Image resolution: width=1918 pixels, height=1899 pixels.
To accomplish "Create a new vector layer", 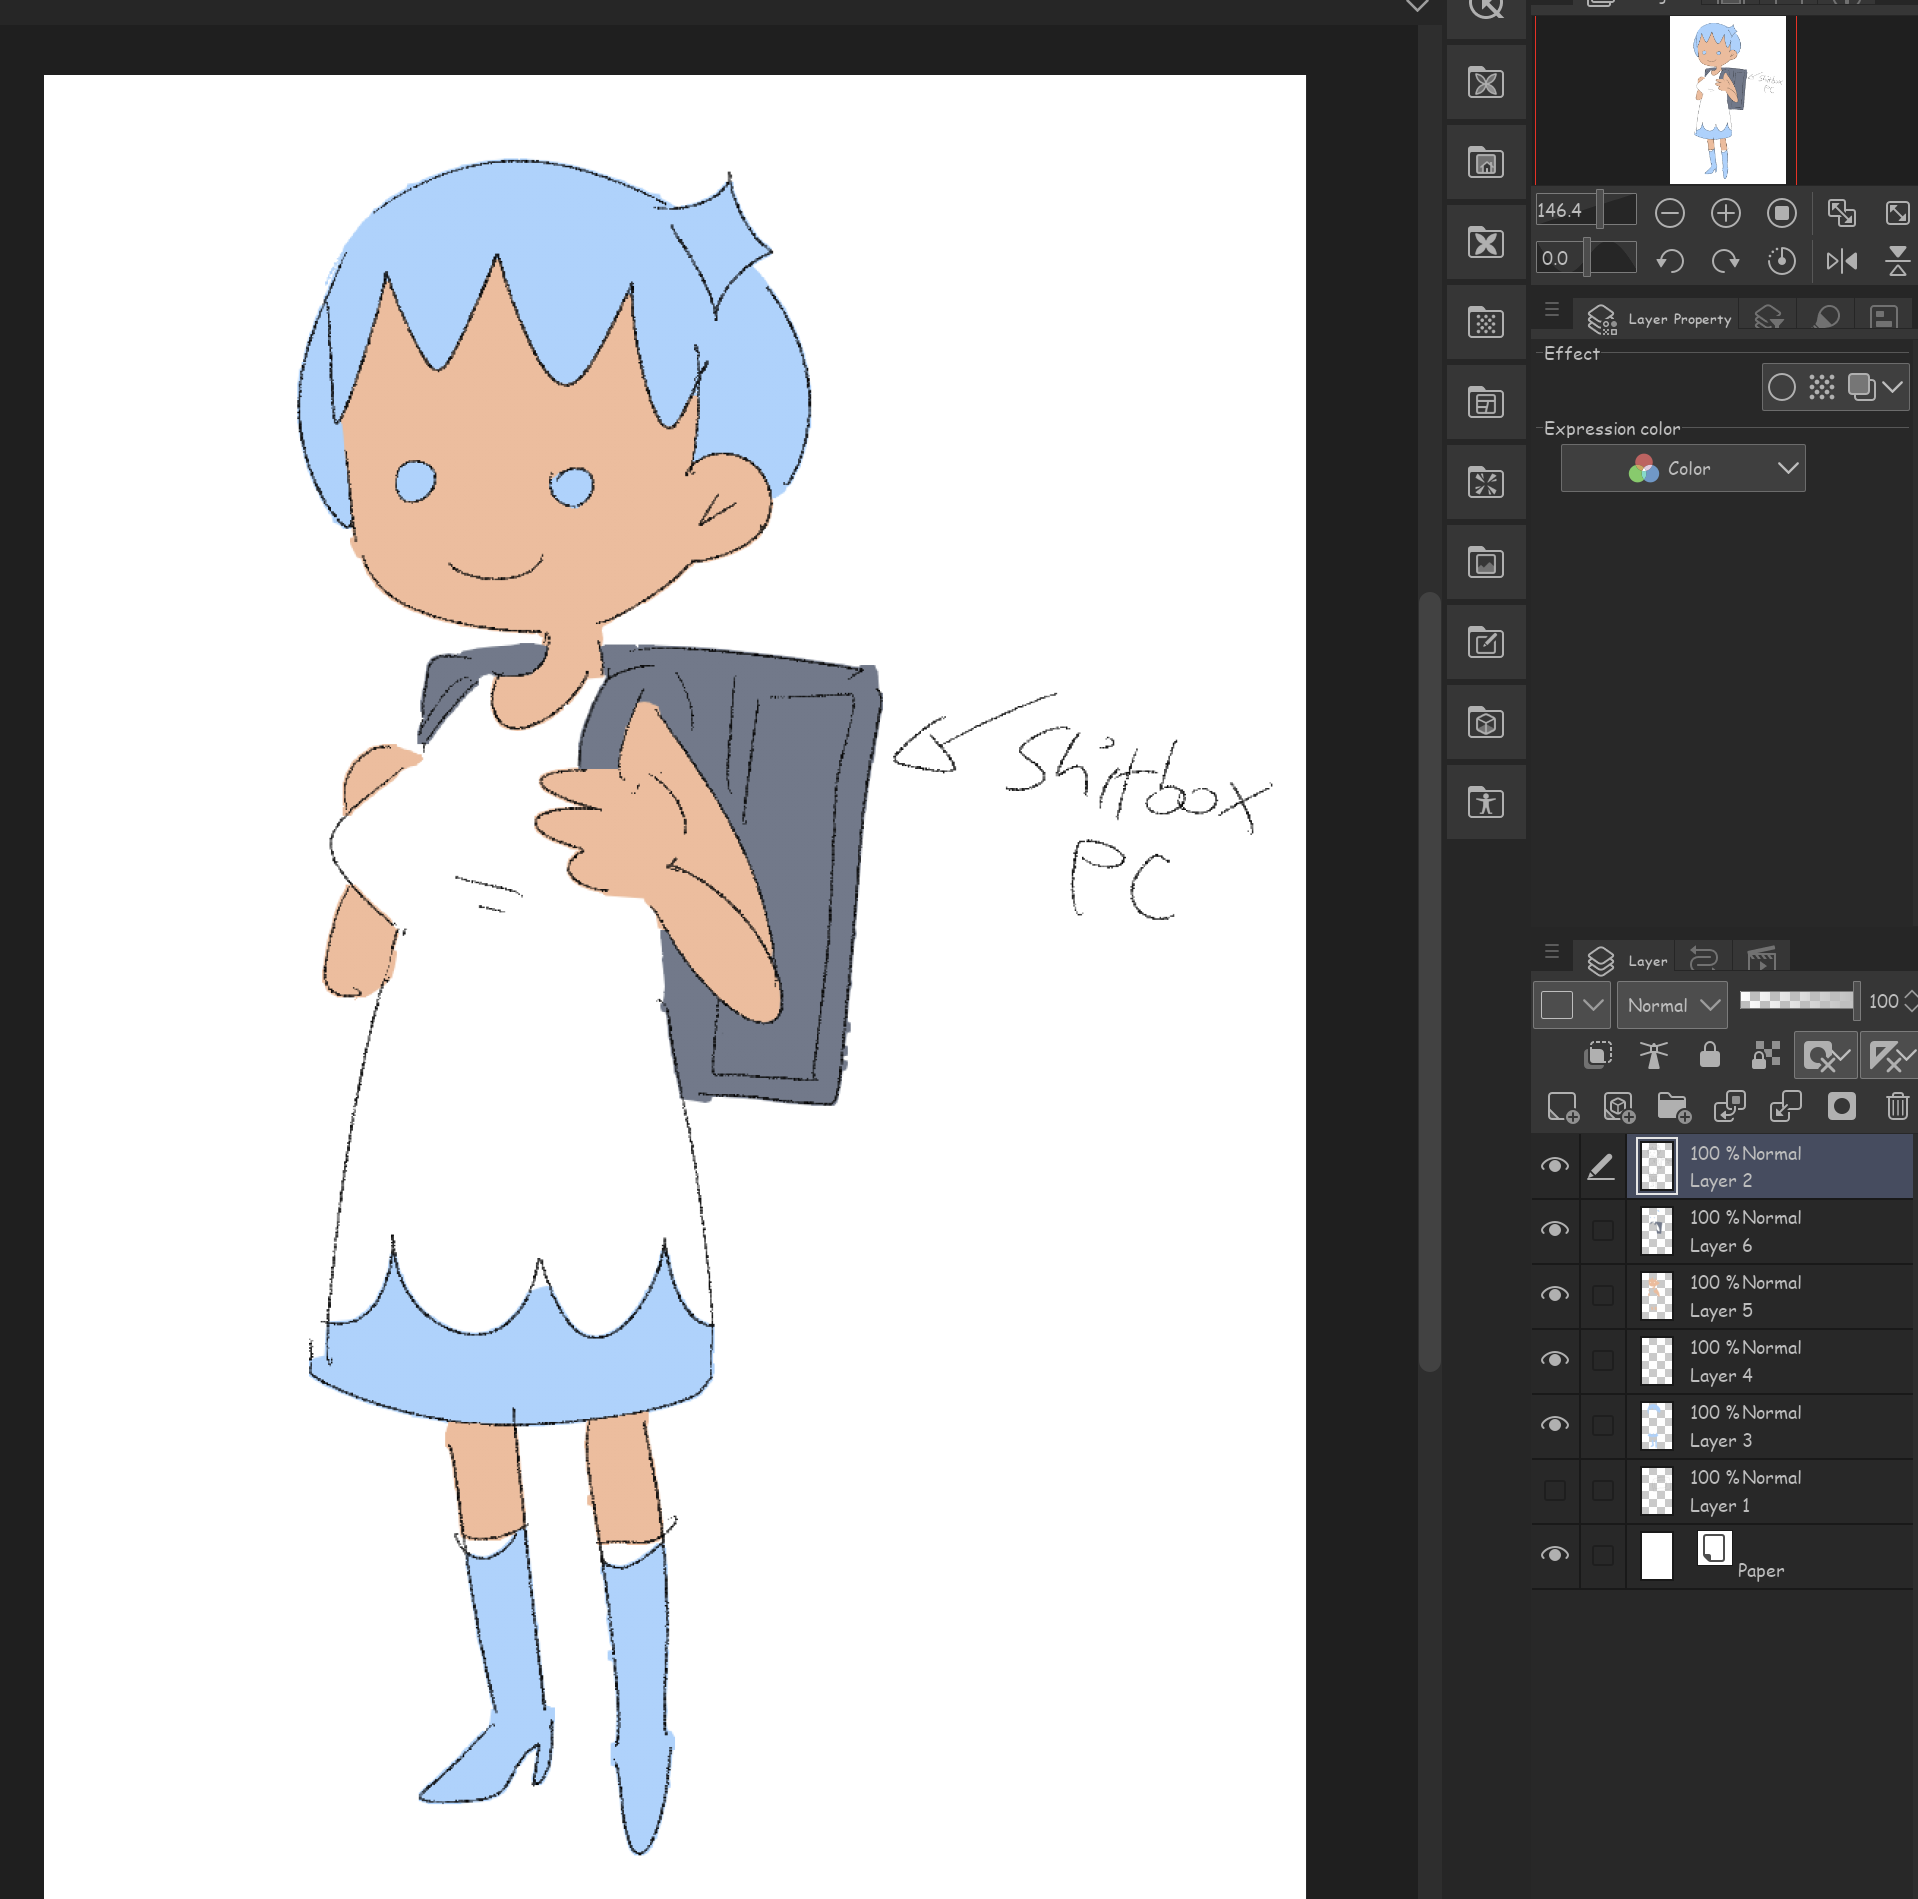I will 1618,1107.
